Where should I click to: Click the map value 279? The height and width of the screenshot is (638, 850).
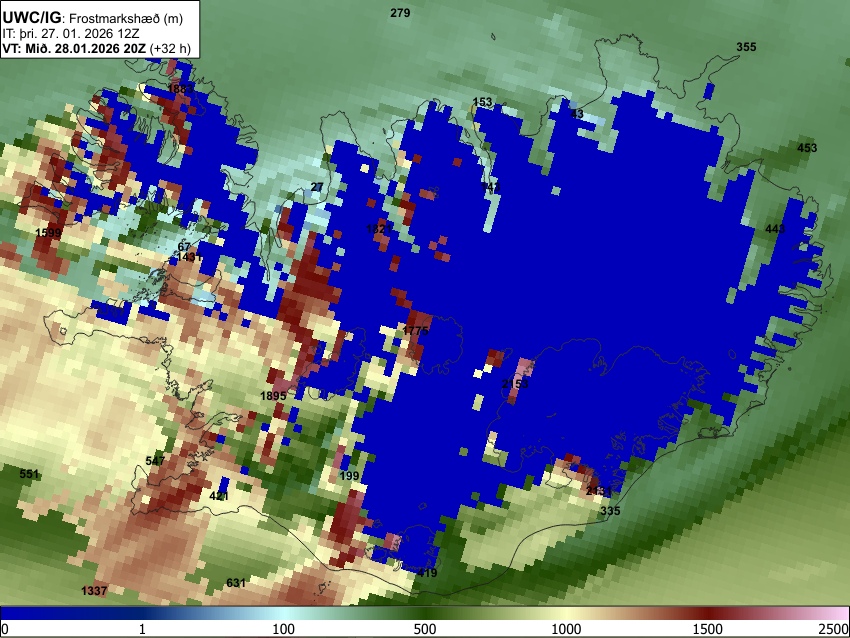point(400,13)
